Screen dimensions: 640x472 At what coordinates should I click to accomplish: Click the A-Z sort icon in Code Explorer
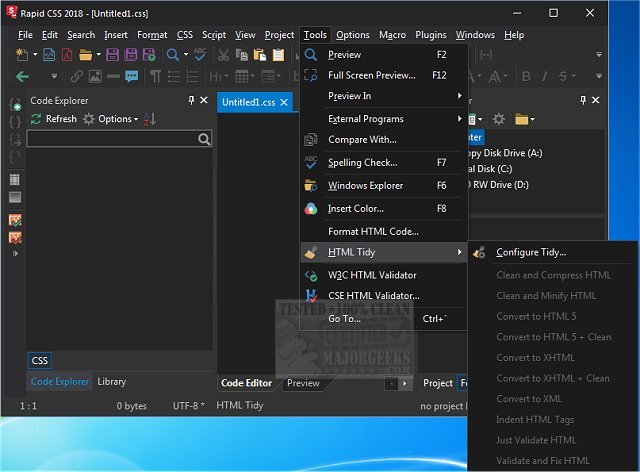click(x=150, y=119)
